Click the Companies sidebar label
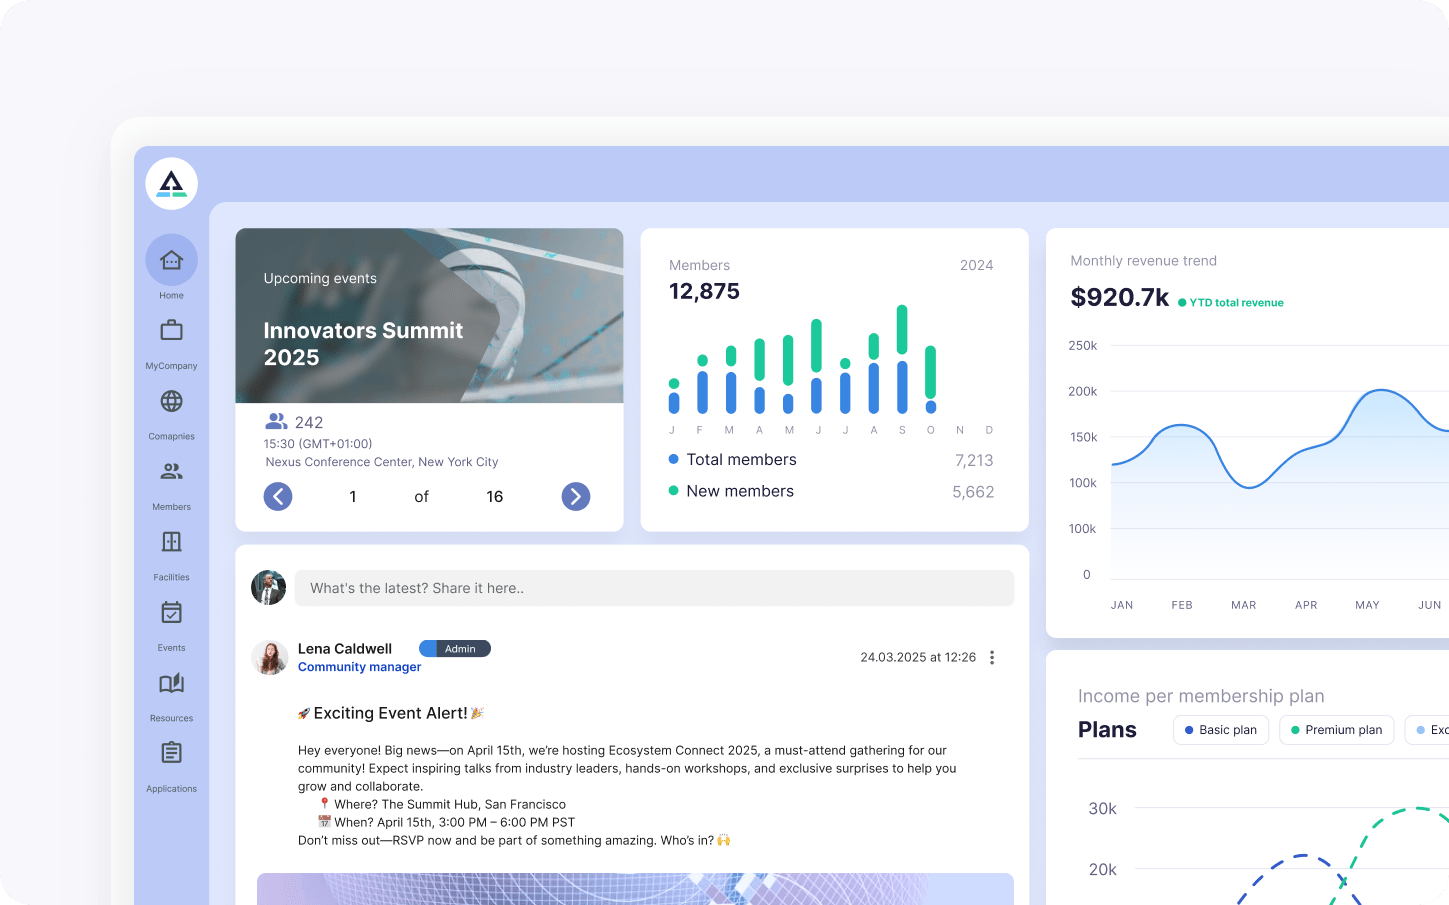The image size is (1449, 905). (171, 437)
